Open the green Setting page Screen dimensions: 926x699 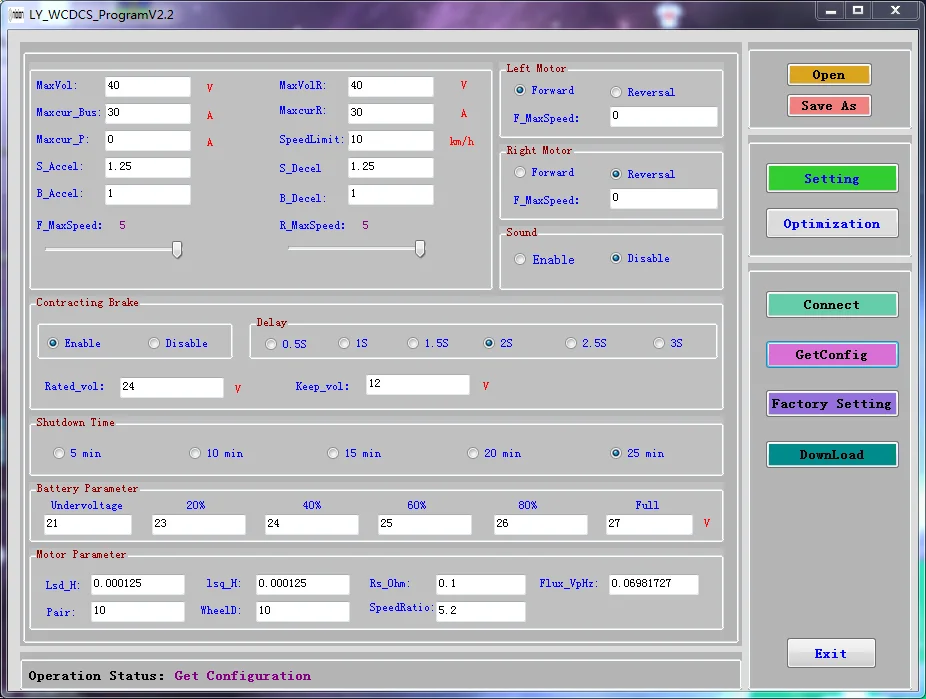coord(831,179)
